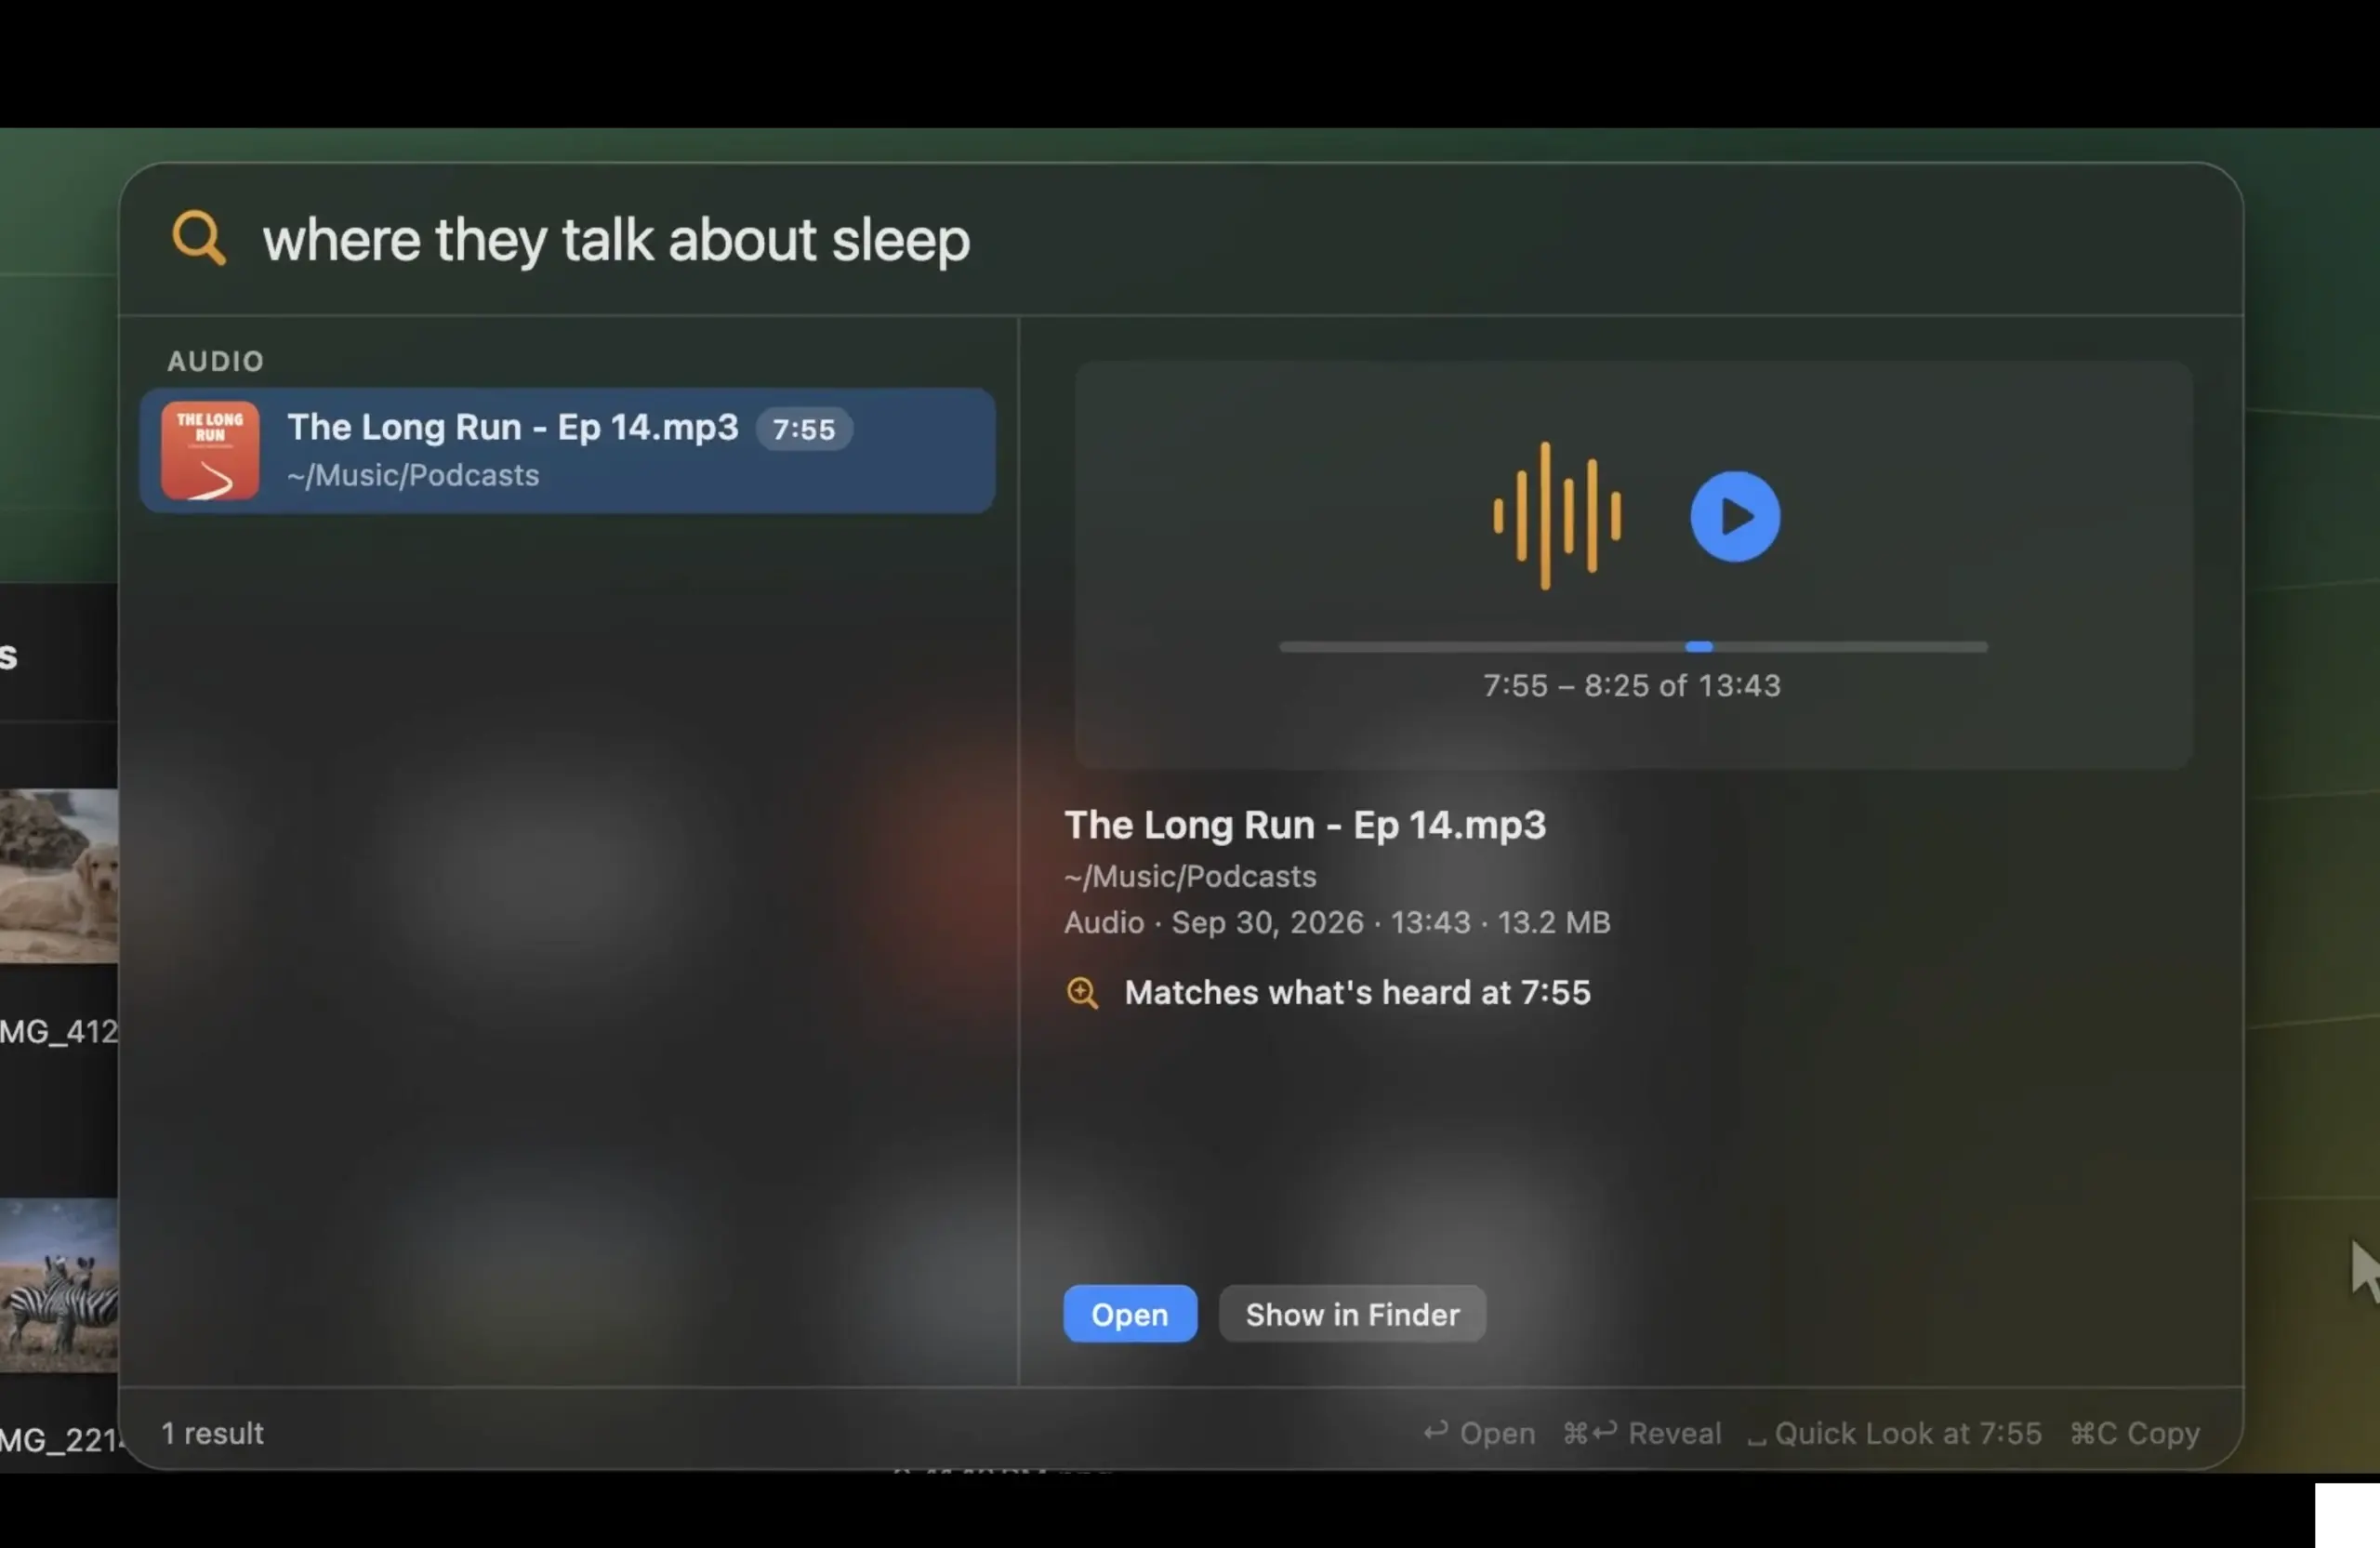This screenshot has width=2380, height=1548.
Task: Click the 'Quick Look at 7:55' footer hint
Action: click(1894, 1434)
